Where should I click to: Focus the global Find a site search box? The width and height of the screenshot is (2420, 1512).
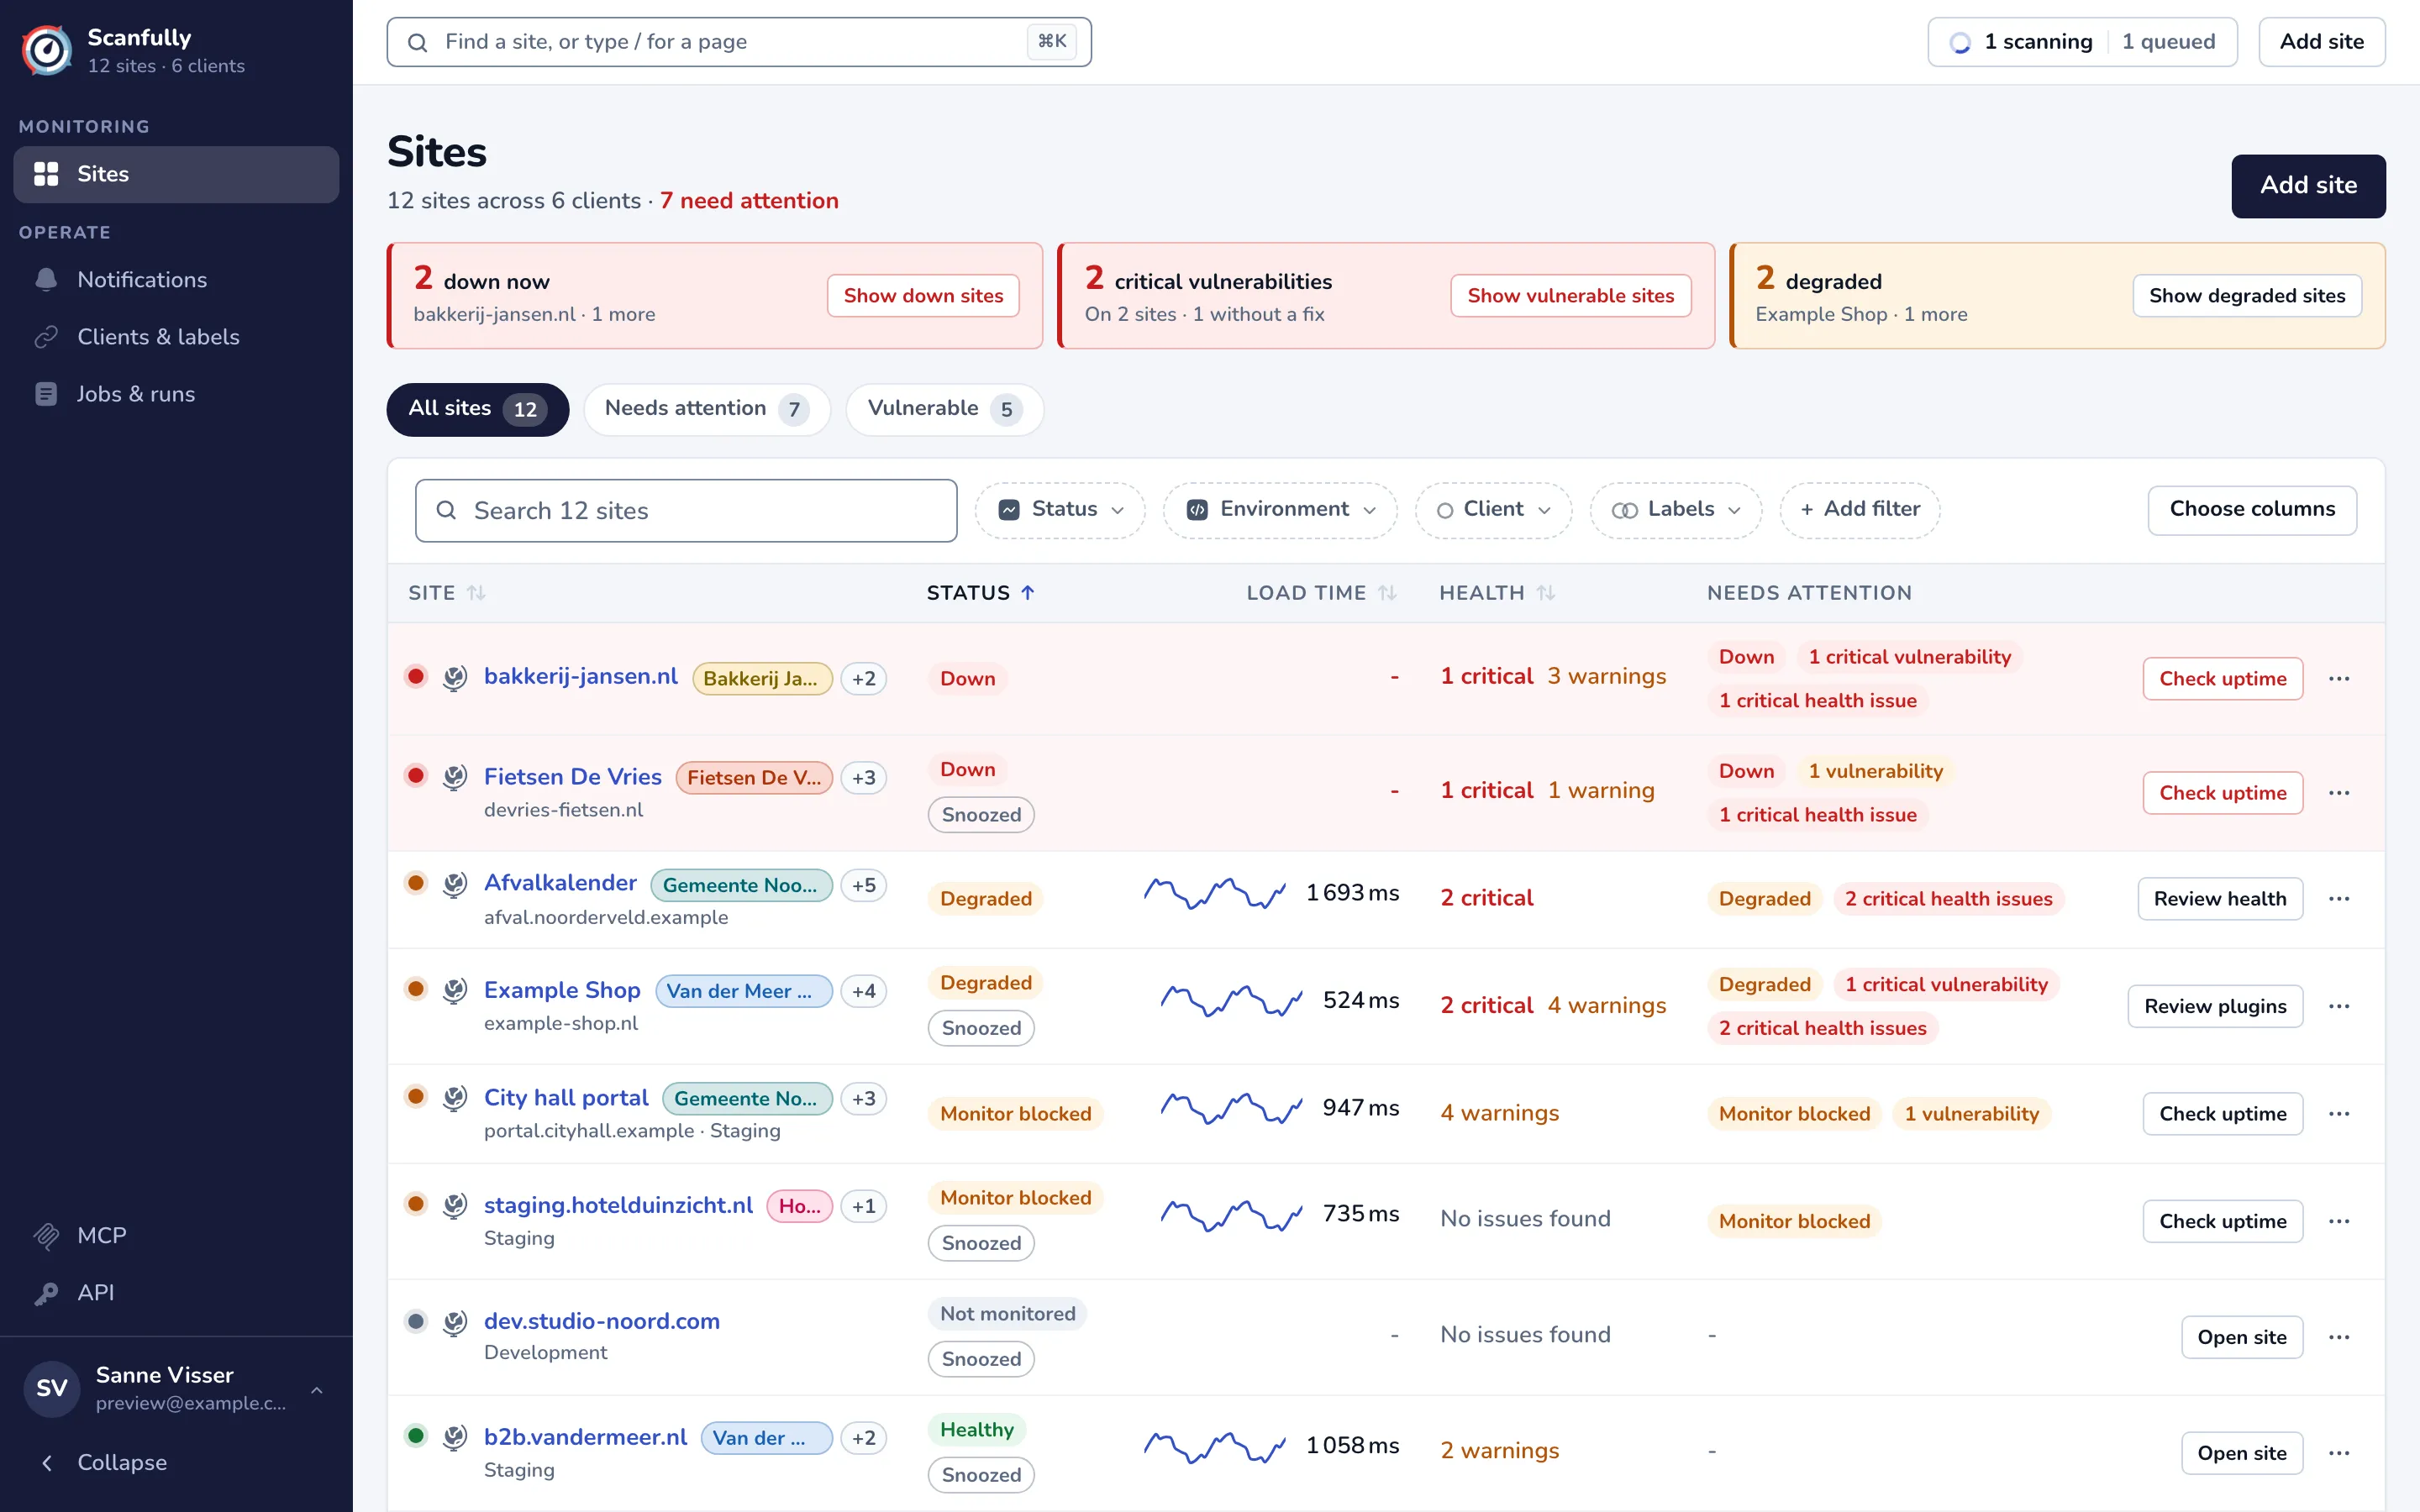click(739, 42)
